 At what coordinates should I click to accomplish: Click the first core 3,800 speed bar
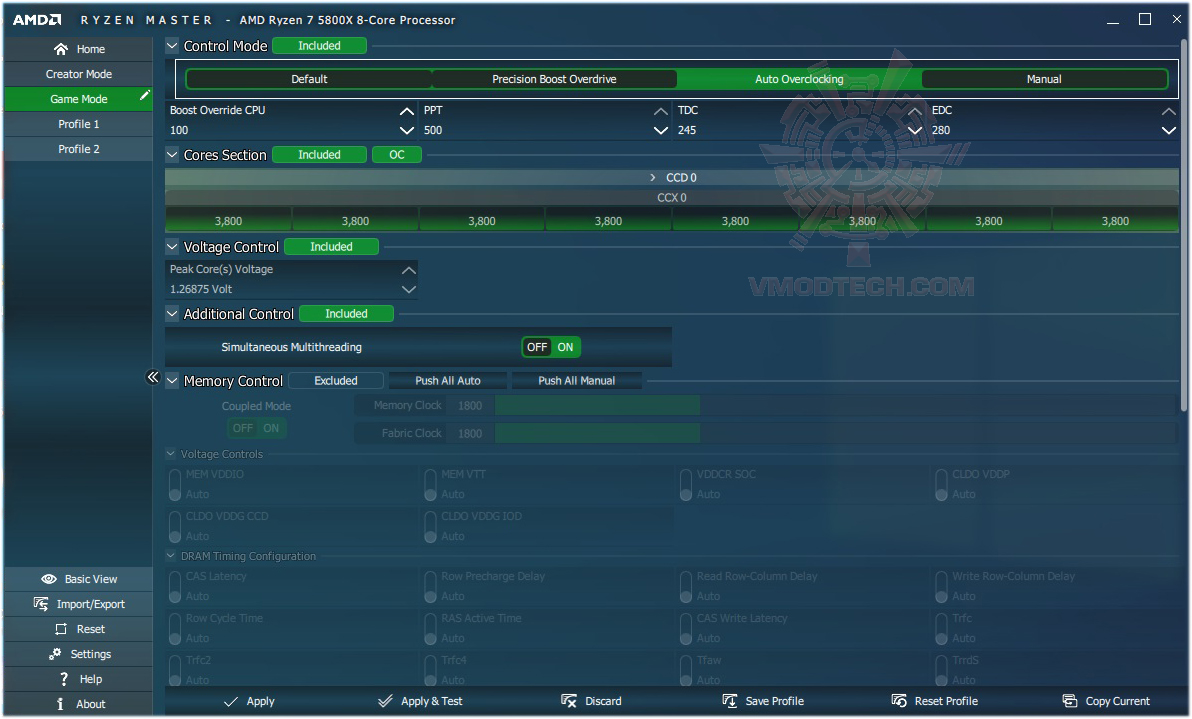[x=228, y=221]
